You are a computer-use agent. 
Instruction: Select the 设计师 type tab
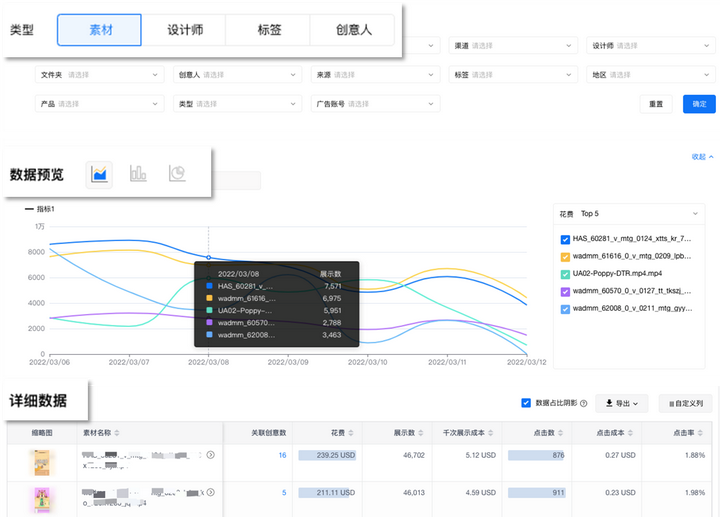point(184,30)
